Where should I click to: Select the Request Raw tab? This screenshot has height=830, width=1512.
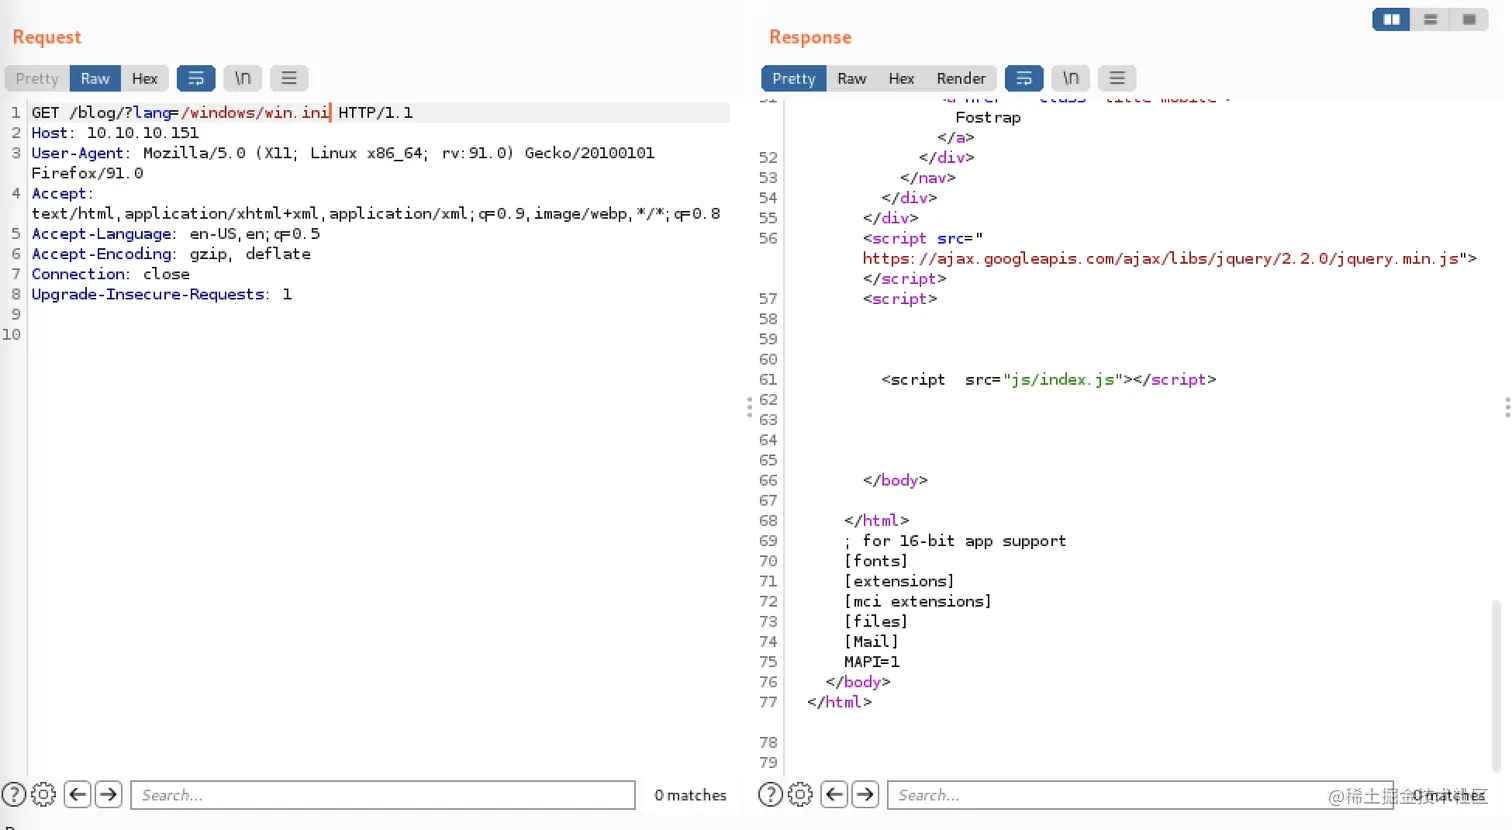coord(95,78)
